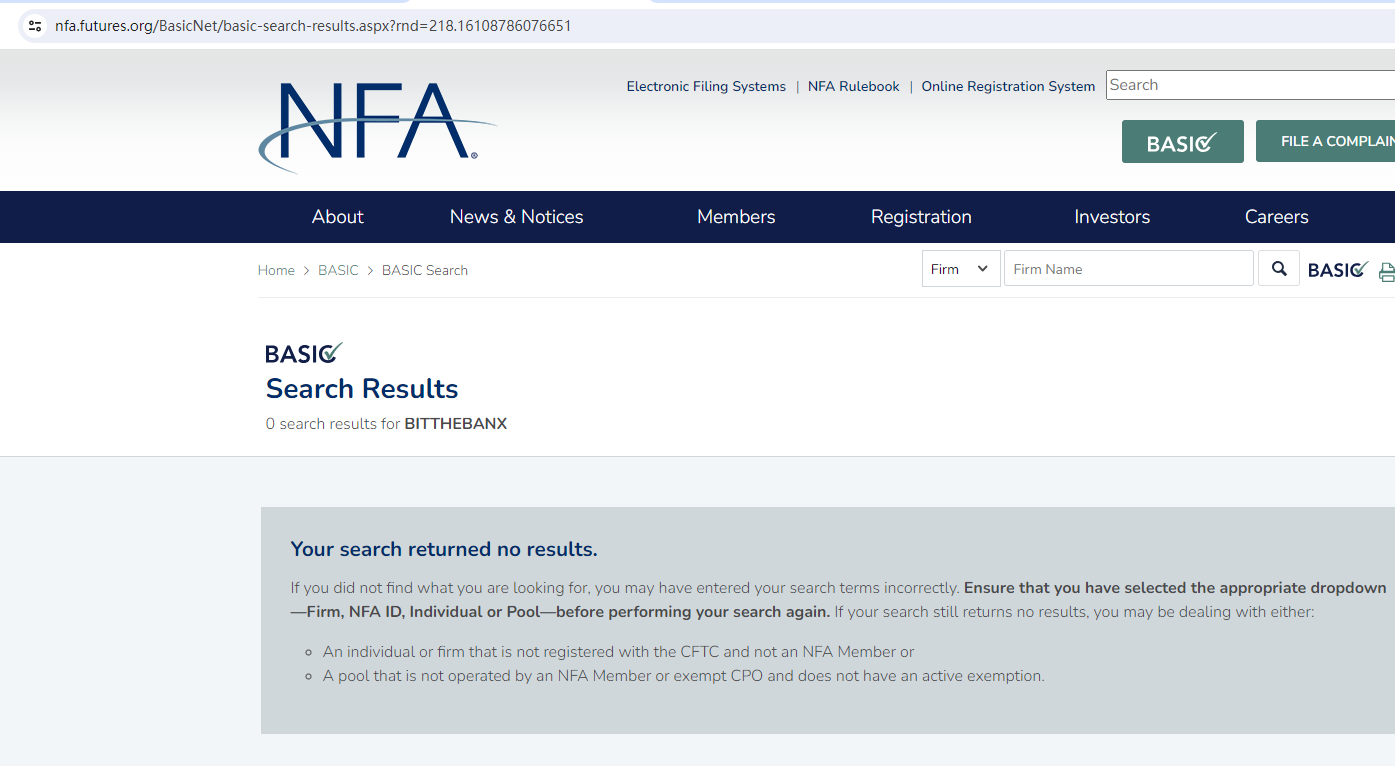This screenshot has height=766, width=1395.
Task: Click the Firm Name input field
Action: click(1129, 269)
